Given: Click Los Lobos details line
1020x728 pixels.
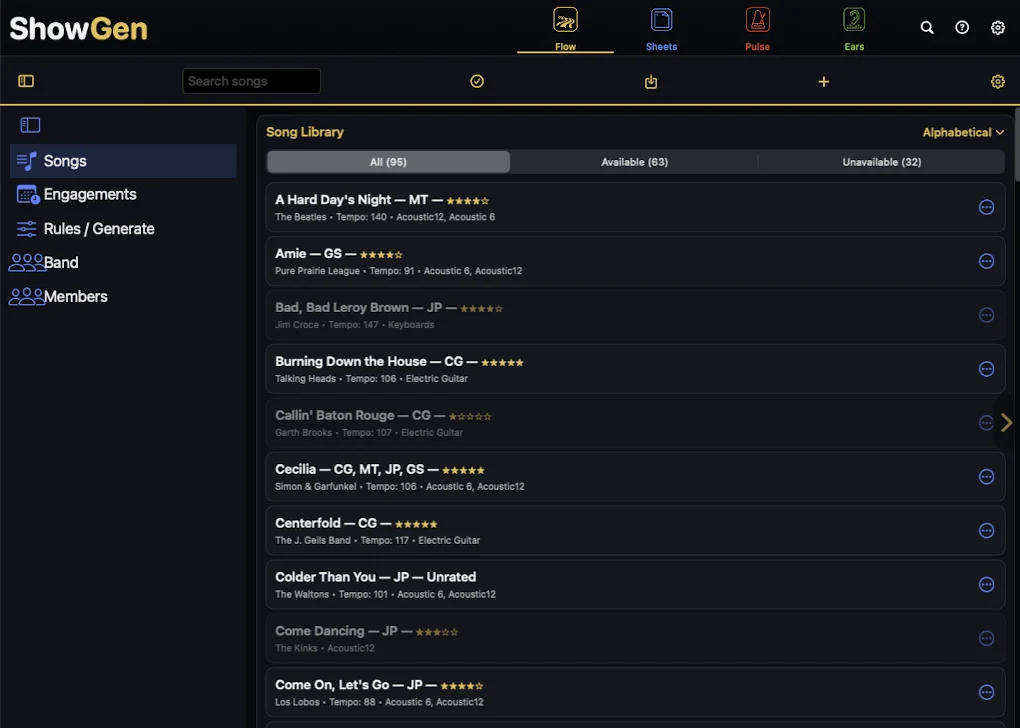Looking at the screenshot, I should (379, 703).
